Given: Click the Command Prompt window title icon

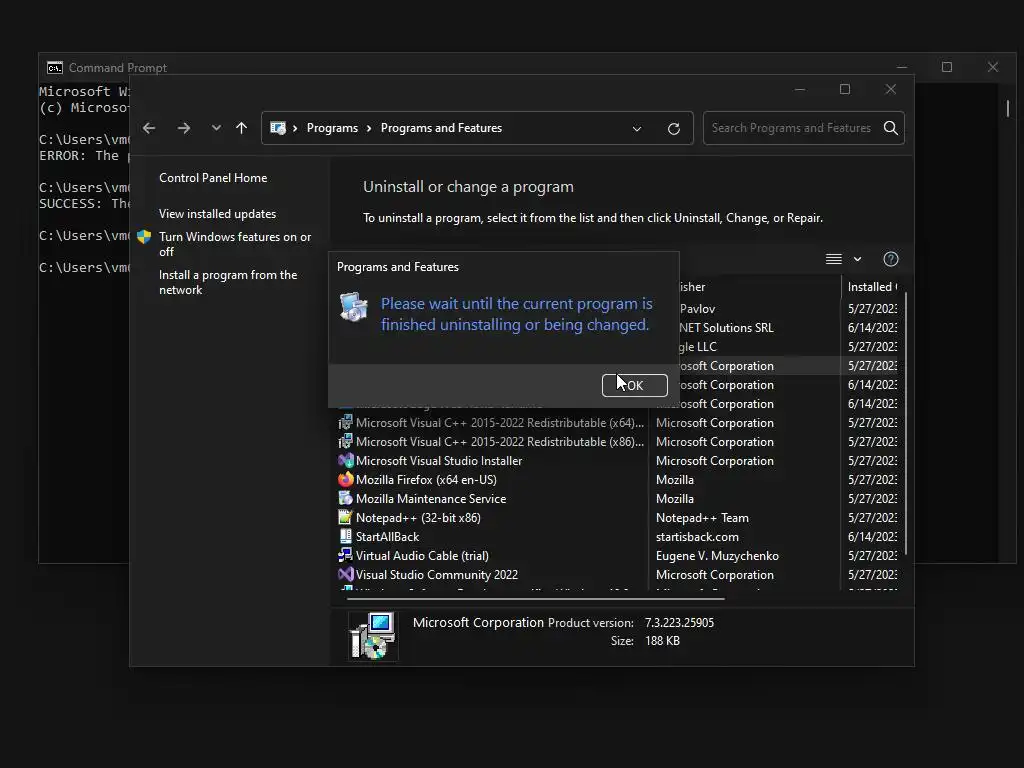Looking at the screenshot, I should (55, 67).
